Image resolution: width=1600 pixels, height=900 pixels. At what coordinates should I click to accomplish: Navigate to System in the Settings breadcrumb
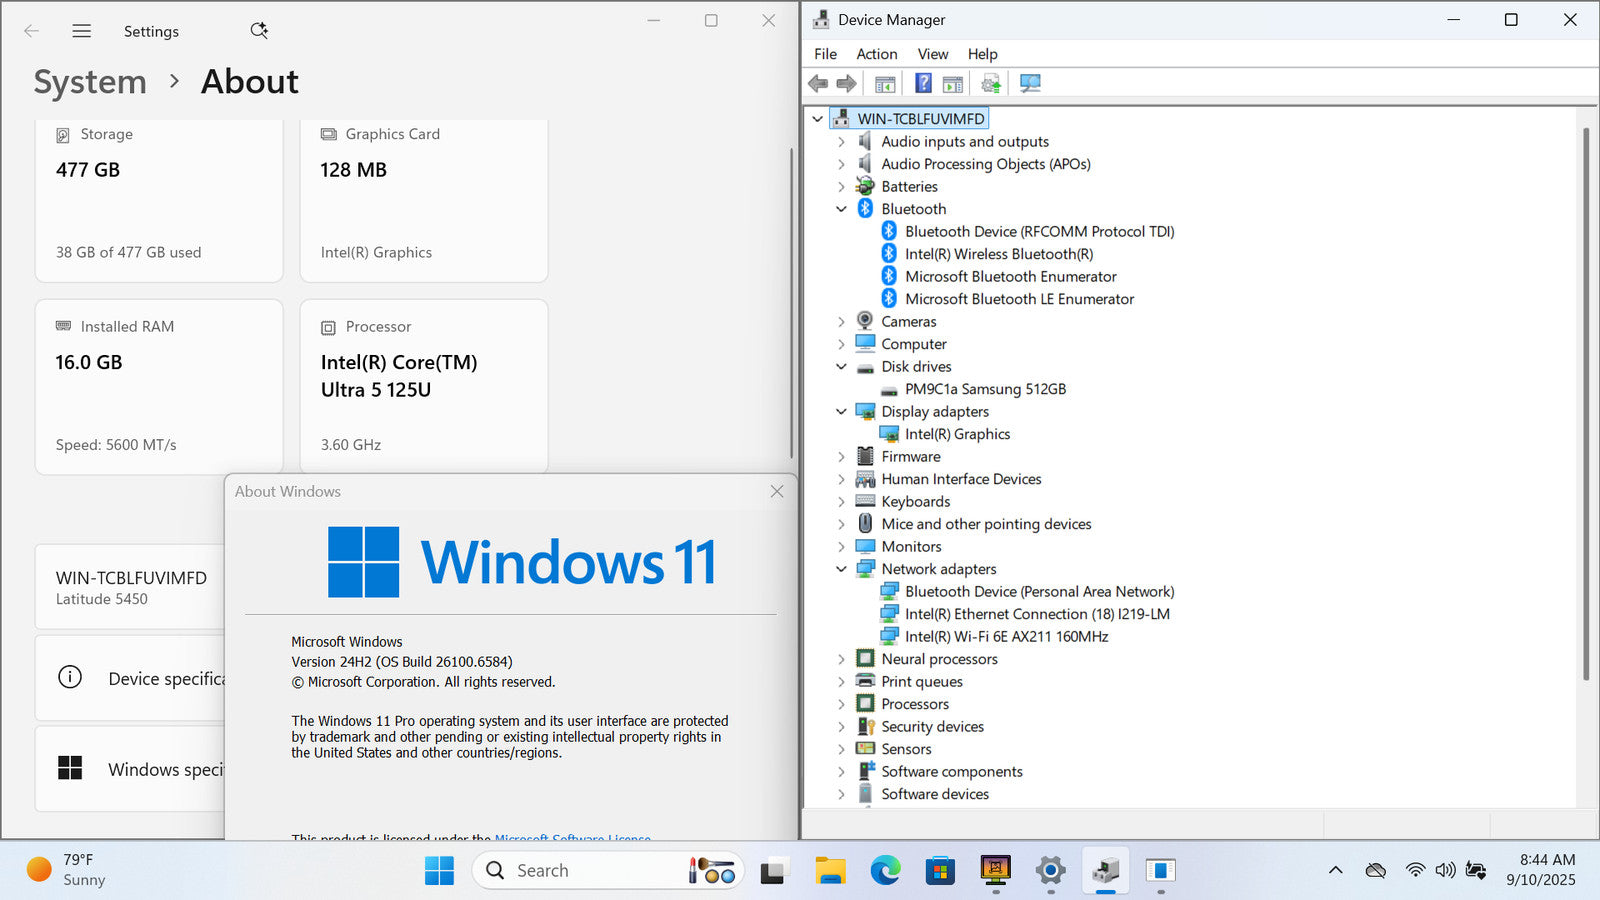click(90, 82)
